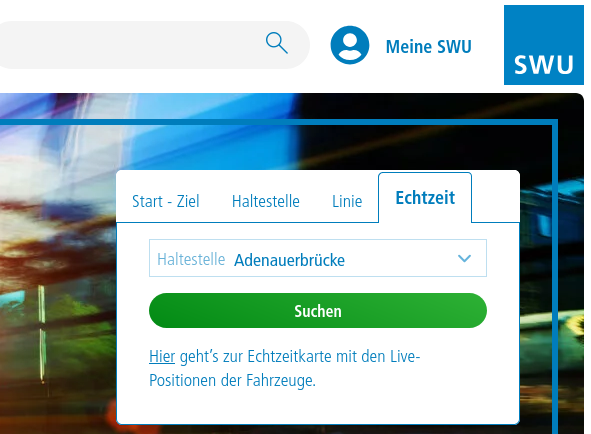Switch to the Start - Ziel tab
591x434 pixels.
pyautogui.click(x=165, y=201)
